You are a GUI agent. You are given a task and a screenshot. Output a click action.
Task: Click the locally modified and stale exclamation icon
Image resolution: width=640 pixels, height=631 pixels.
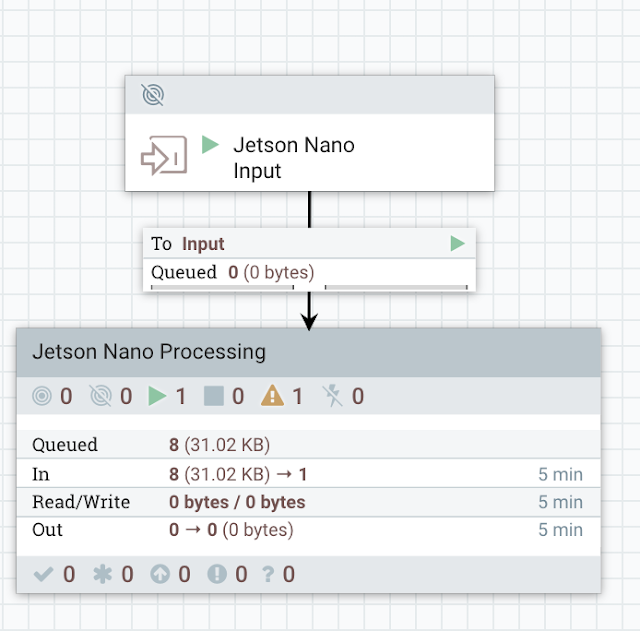click(217, 574)
